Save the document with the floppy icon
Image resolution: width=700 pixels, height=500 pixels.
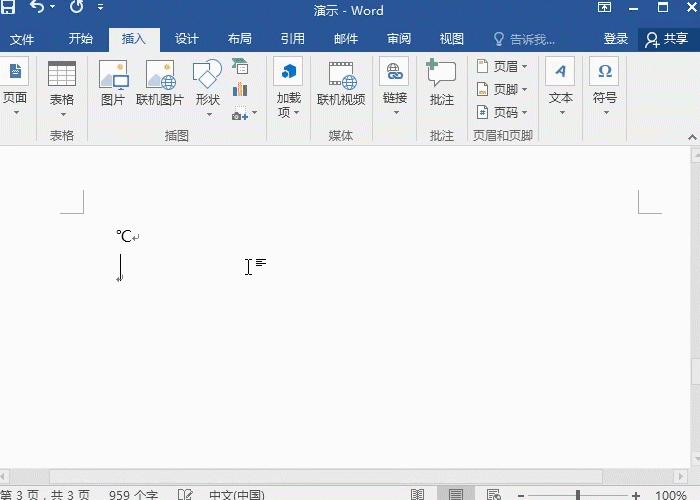point(8,7)
